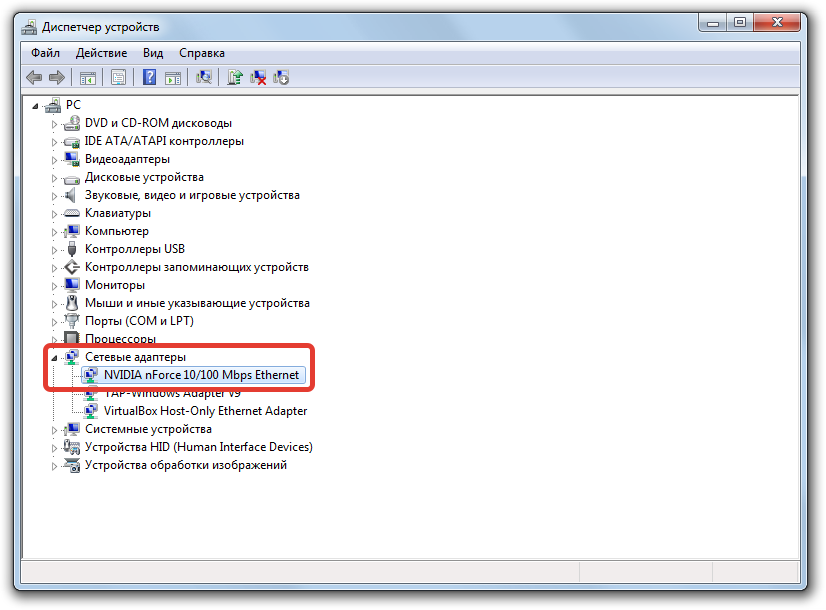The width and height of the screenshot is (826, 610).
Task: Click the Видеоадаптеры display icon
Action: pyautogui.click(x=72, y=159)
